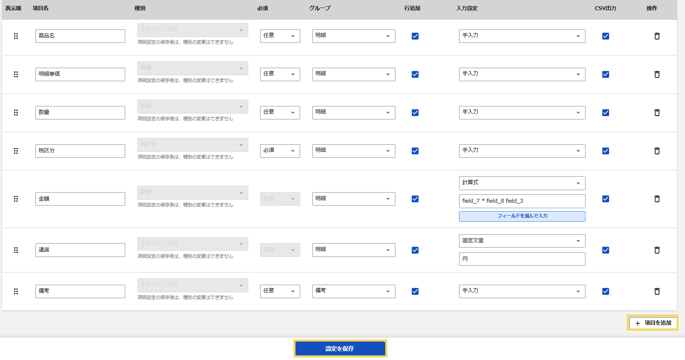This screenshot has height=360, width=685.
Task: Open 必須 dropdown for 数量 row
Action: click(280, 112)
